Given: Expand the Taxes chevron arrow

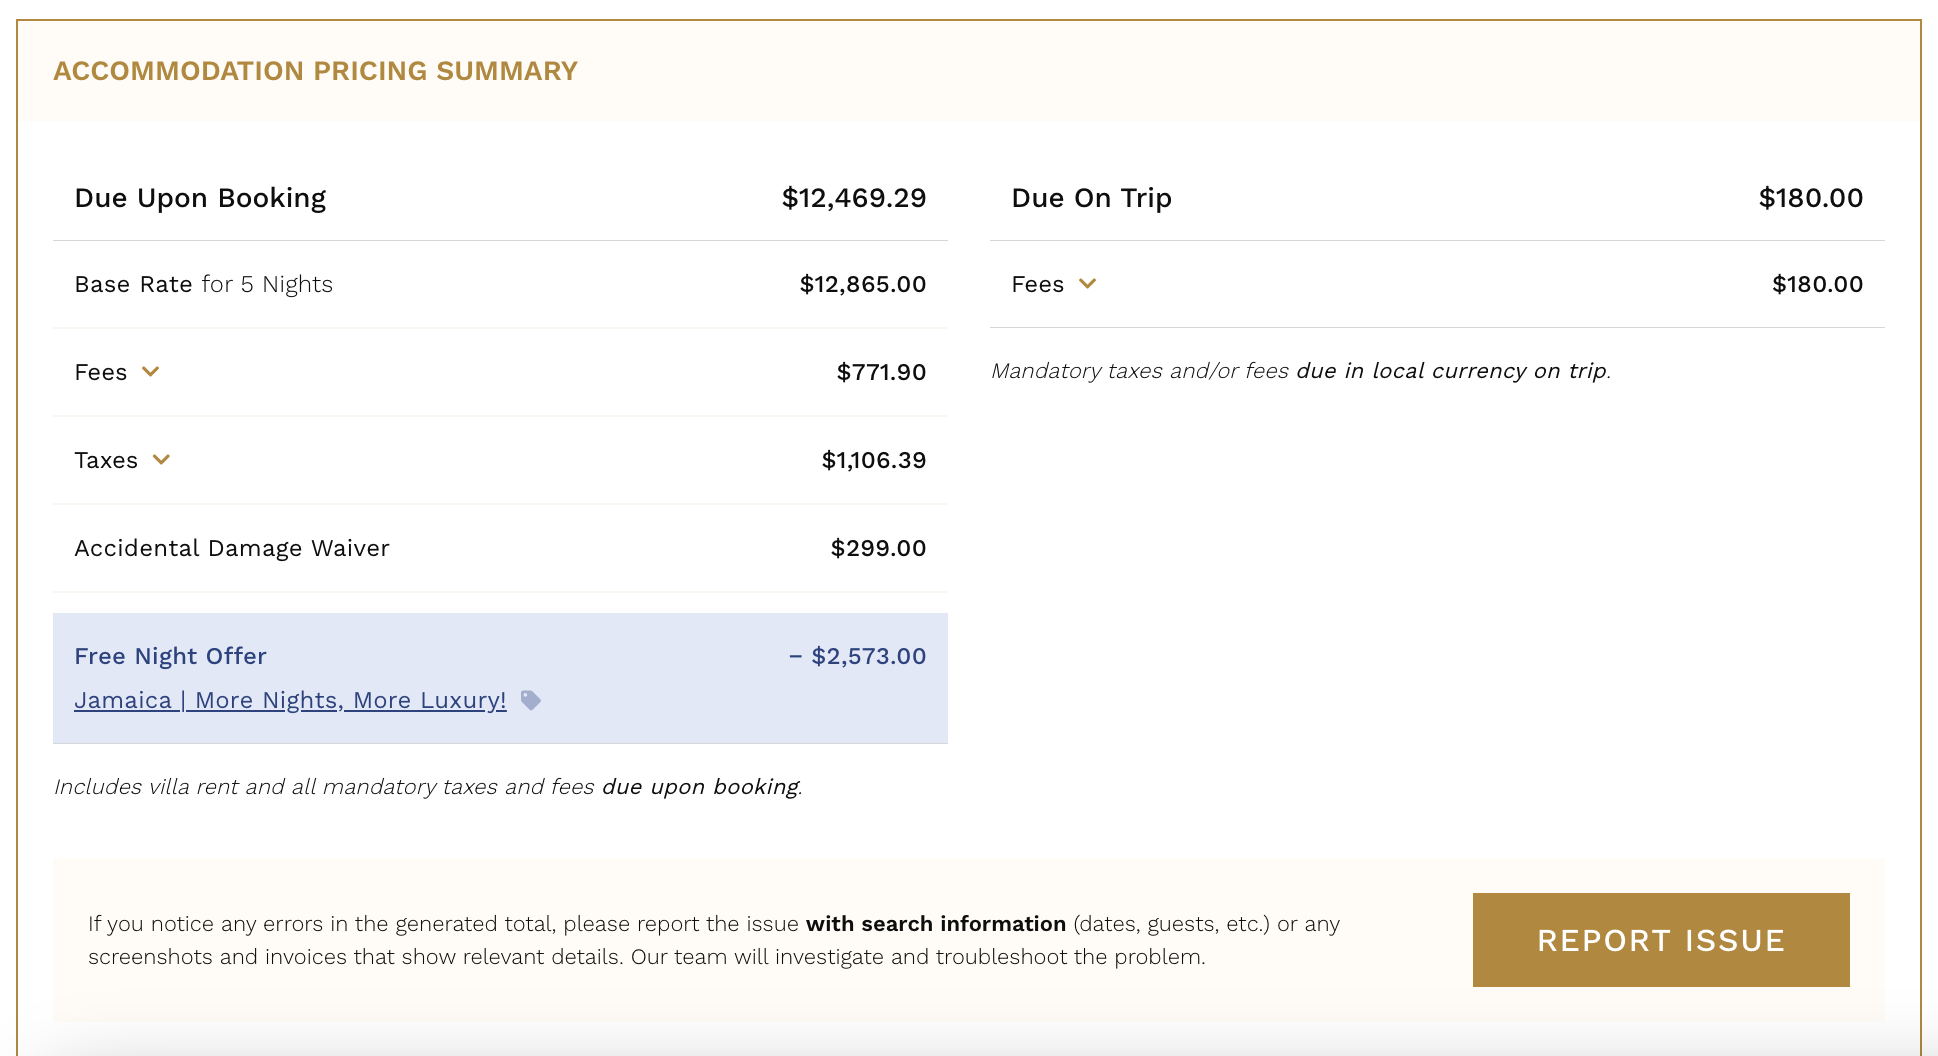Looking at the screenshot, I should point(161,460).
